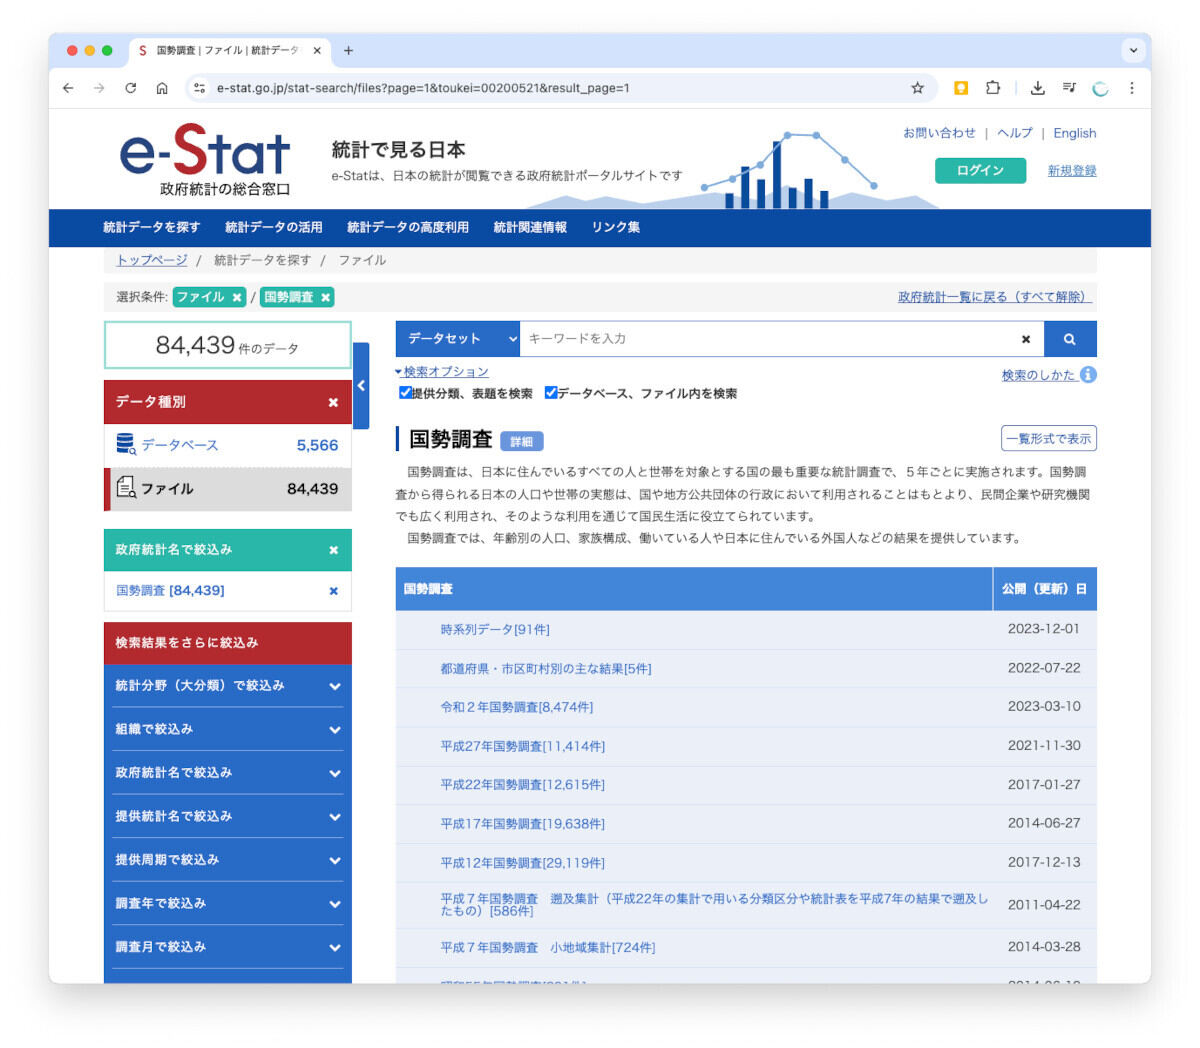Open 都道府県・市区町村別の主な結果[5件]
This screenshot has height=1048, width=1200.
pyautogui.click(x=546, y=669)
